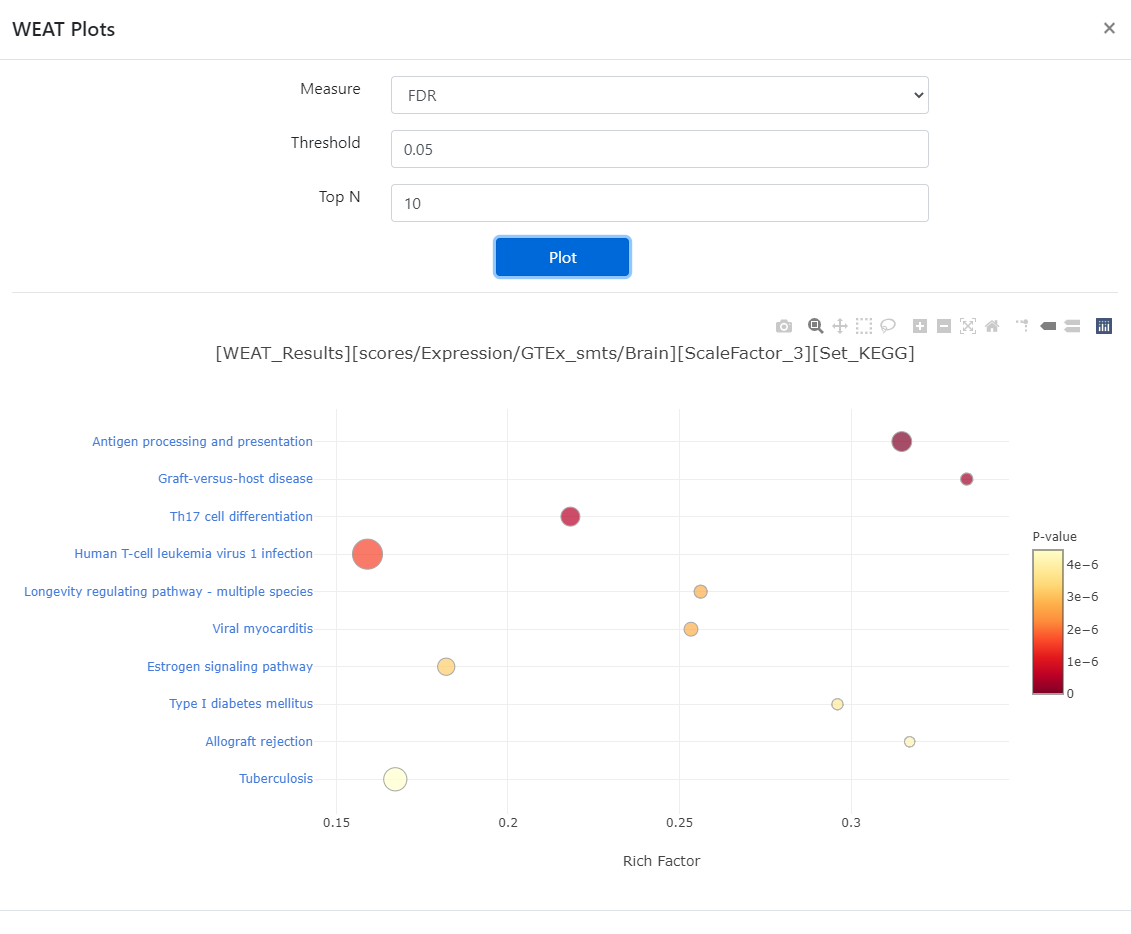Focus the Threshold input field
Screen dimensions: 1131x934
659,149
